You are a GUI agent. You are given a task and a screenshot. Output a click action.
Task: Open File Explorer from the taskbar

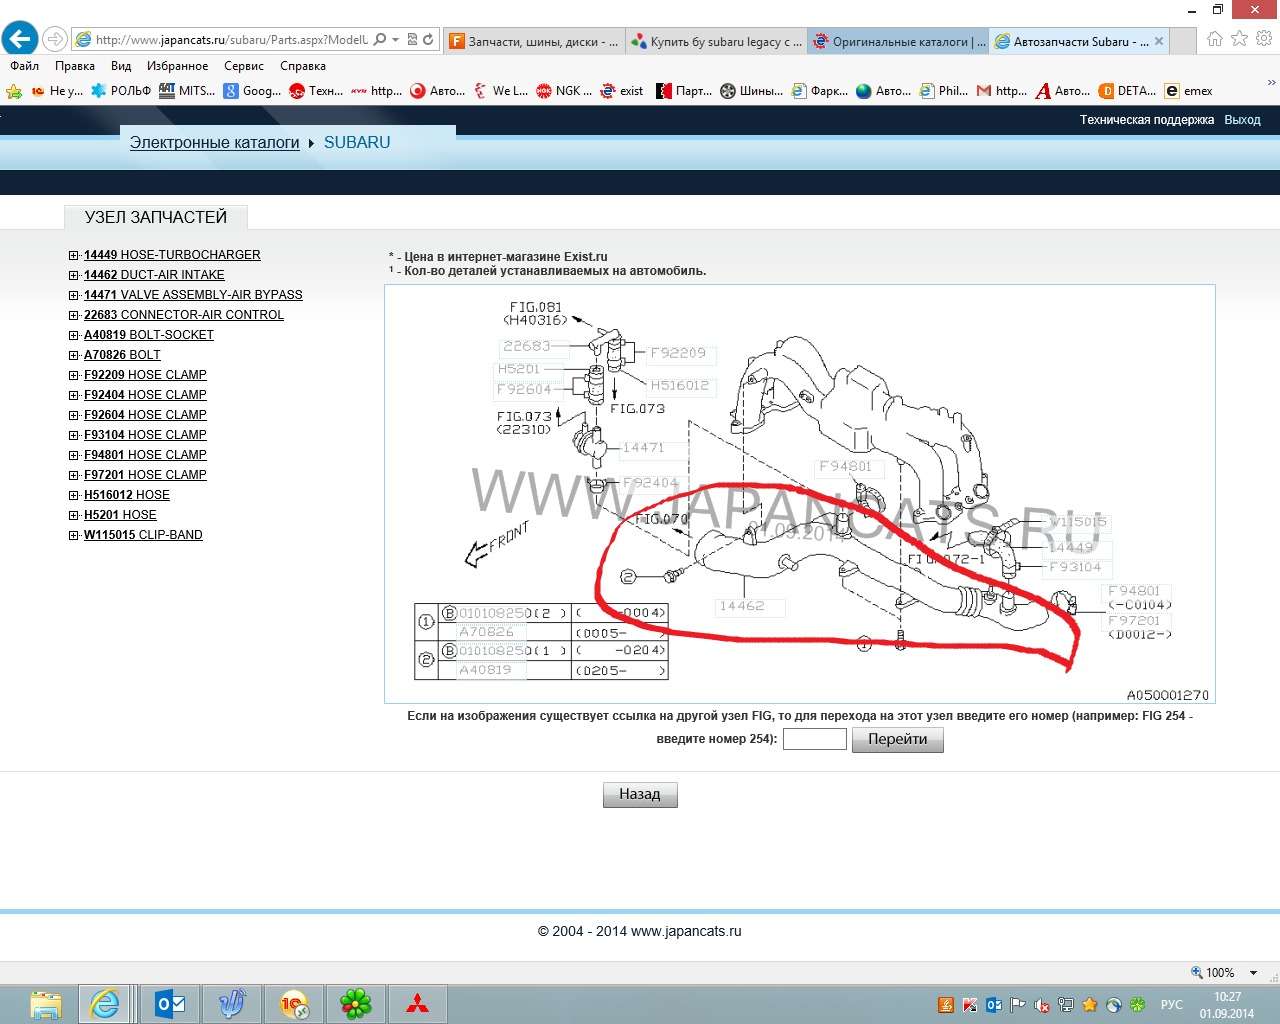coord(46,1003)
